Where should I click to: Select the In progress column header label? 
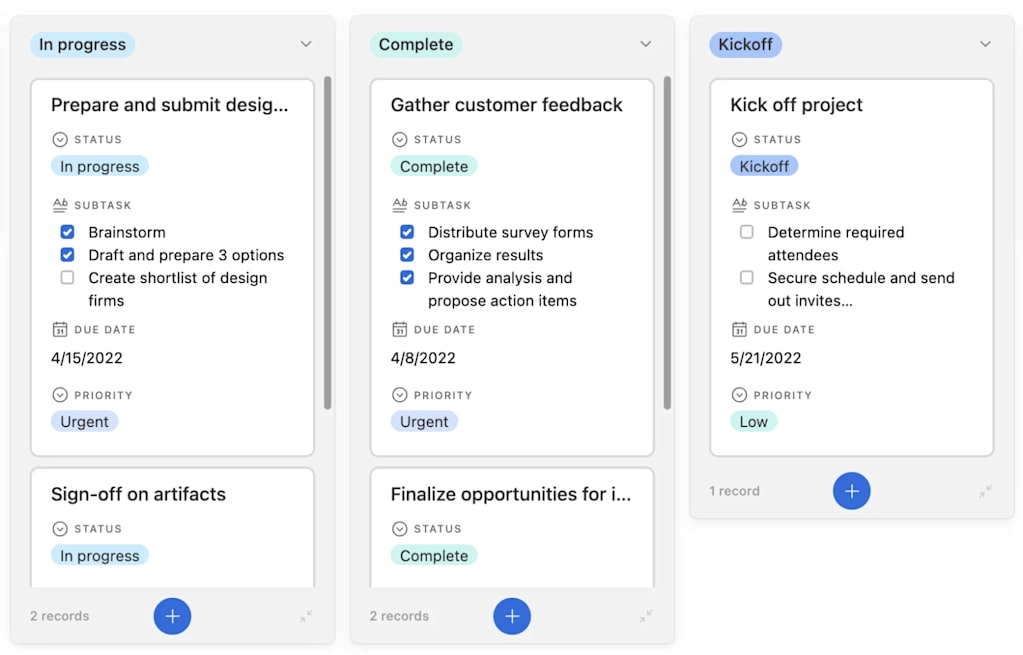[82, 44]
